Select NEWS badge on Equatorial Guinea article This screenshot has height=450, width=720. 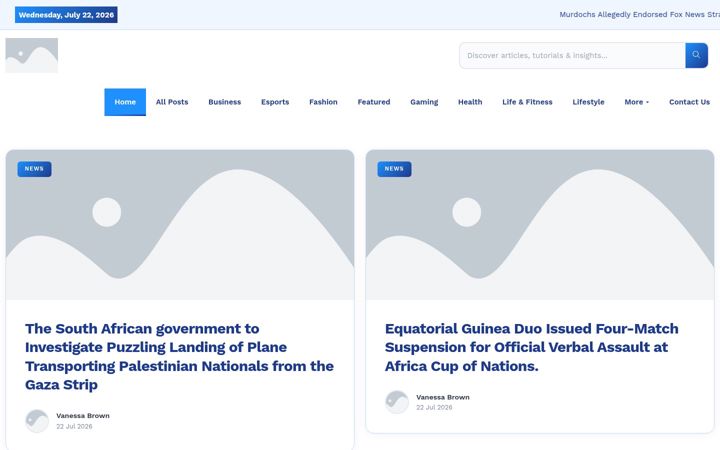tap(394, 169)
